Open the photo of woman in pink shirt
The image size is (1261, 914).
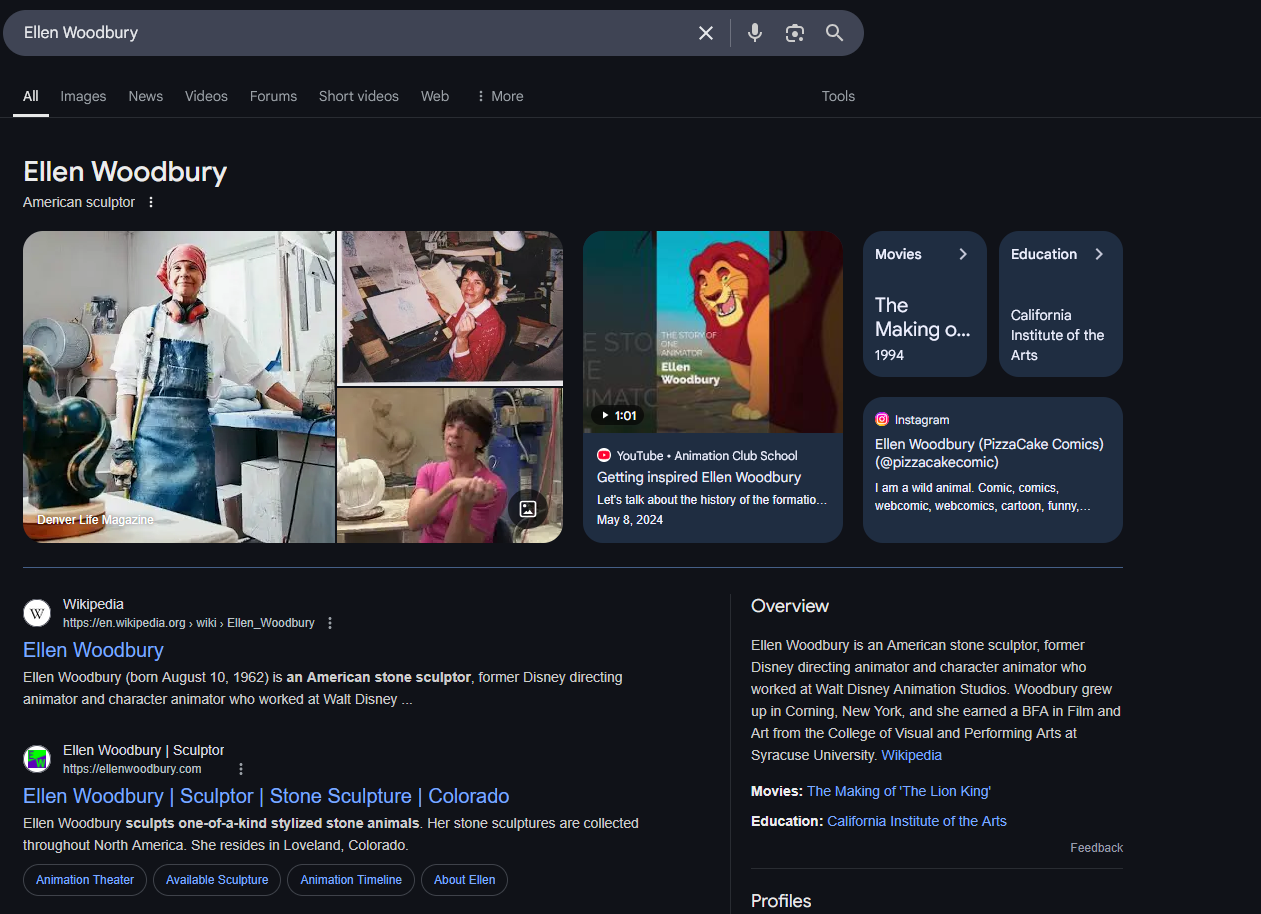450,466
